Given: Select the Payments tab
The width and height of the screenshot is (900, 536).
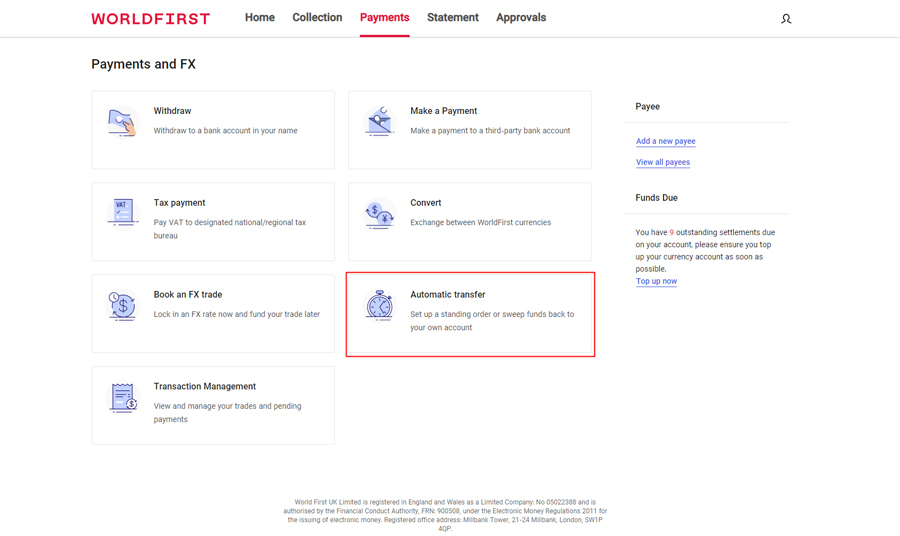Looking at the screenshot, I should pos(385,18).
